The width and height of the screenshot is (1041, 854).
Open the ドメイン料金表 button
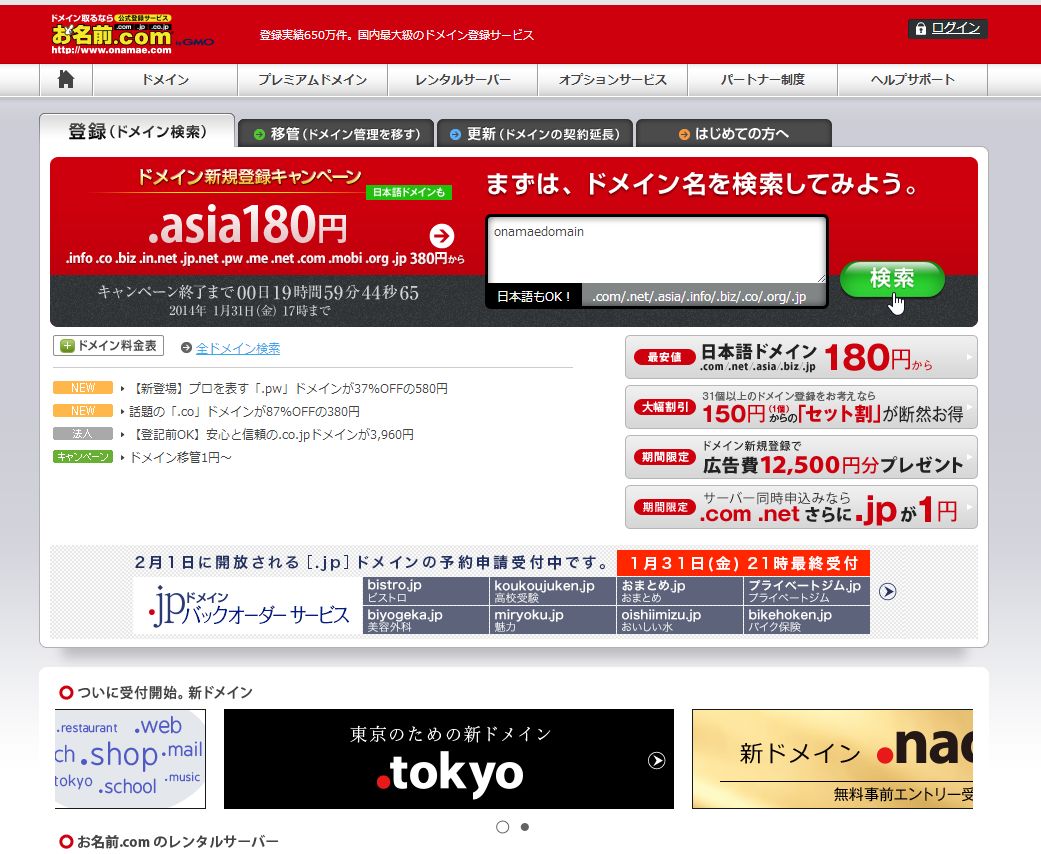(x=108, y=346)
